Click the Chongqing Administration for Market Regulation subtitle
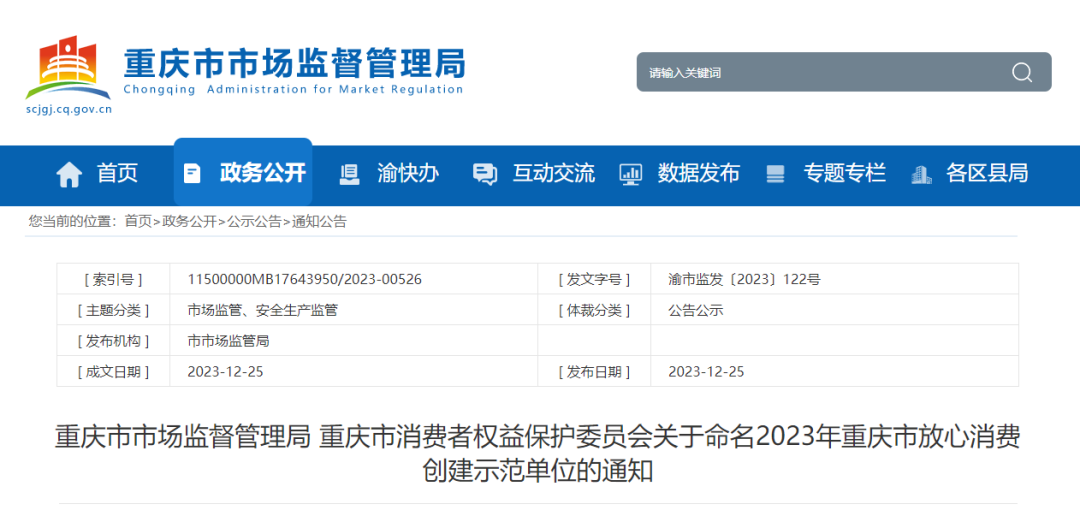Viewport: 1080px width, 528px height. [x=293, y=89]
